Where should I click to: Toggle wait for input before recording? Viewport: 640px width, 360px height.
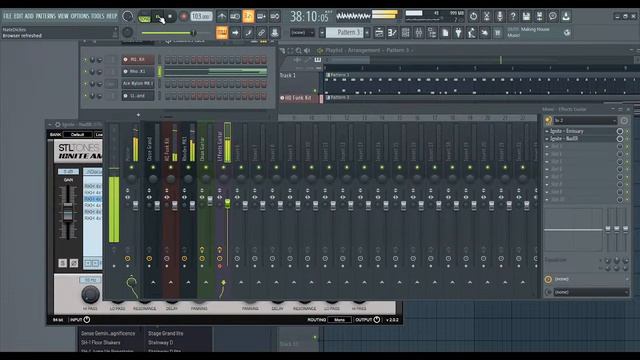[x=235, y=16]
